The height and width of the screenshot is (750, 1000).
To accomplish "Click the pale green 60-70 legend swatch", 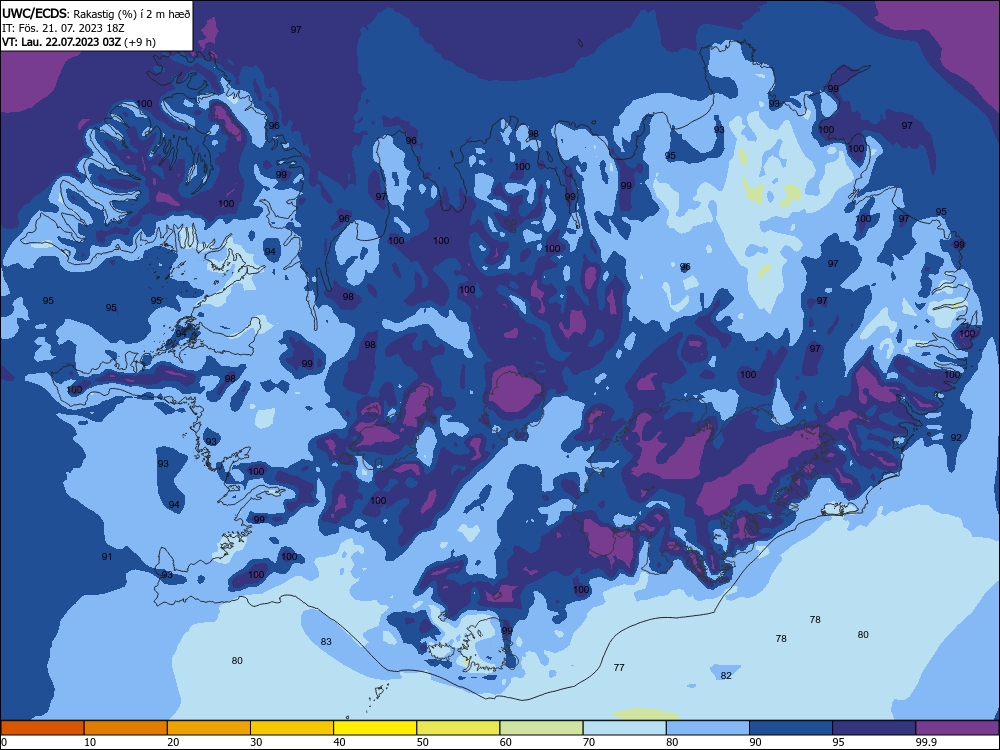I will [541, 728].
